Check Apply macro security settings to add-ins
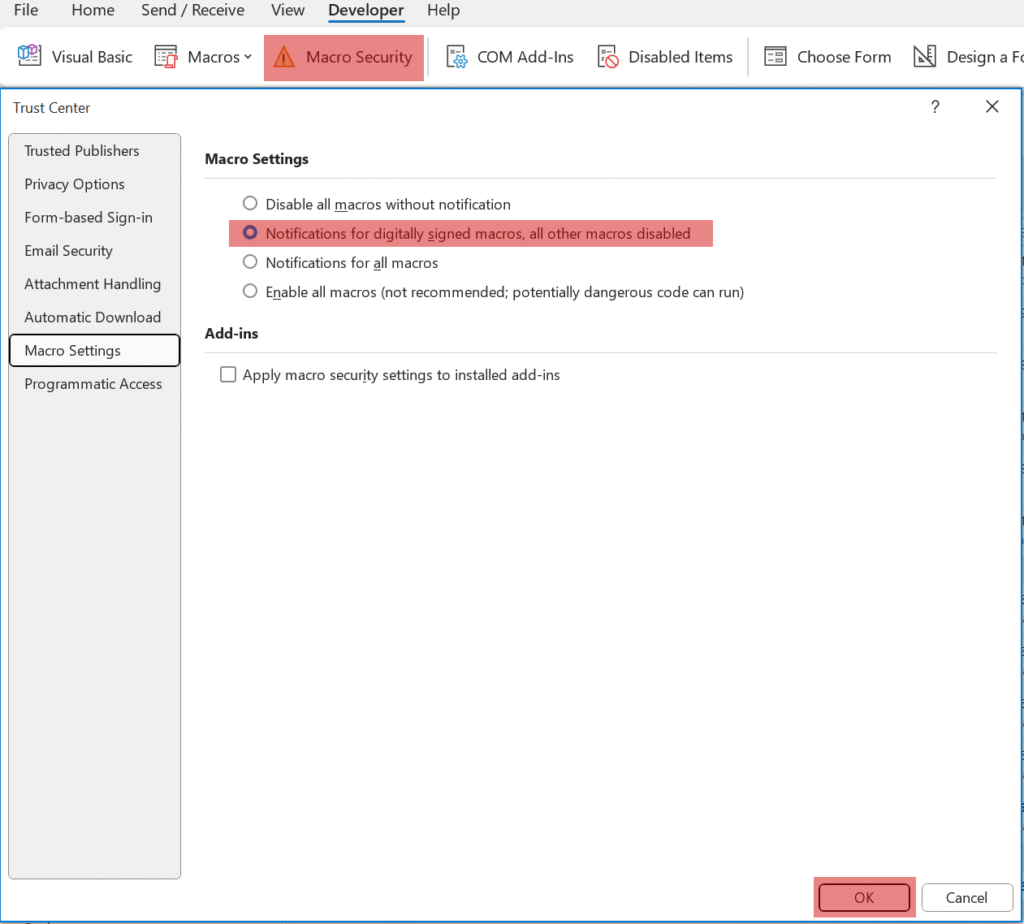The image size is (1024, 924). pos(228,375)
